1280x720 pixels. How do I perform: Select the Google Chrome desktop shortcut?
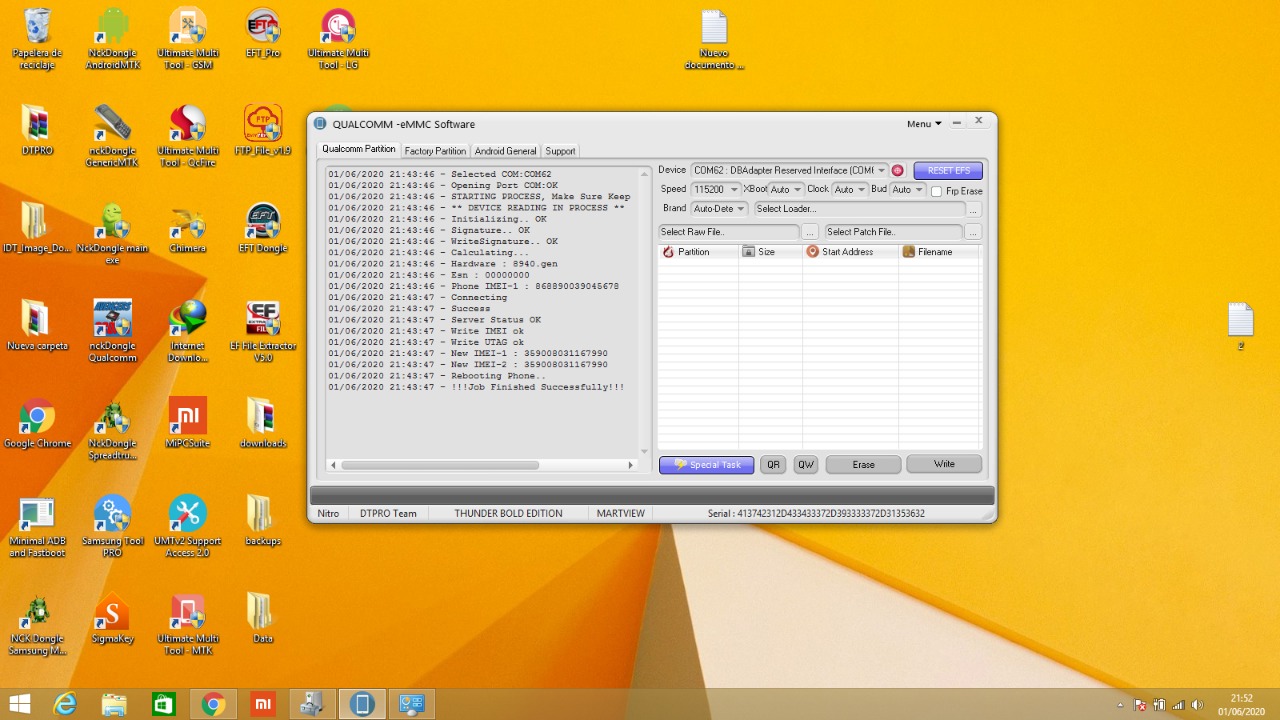click(x=37, y=424)
